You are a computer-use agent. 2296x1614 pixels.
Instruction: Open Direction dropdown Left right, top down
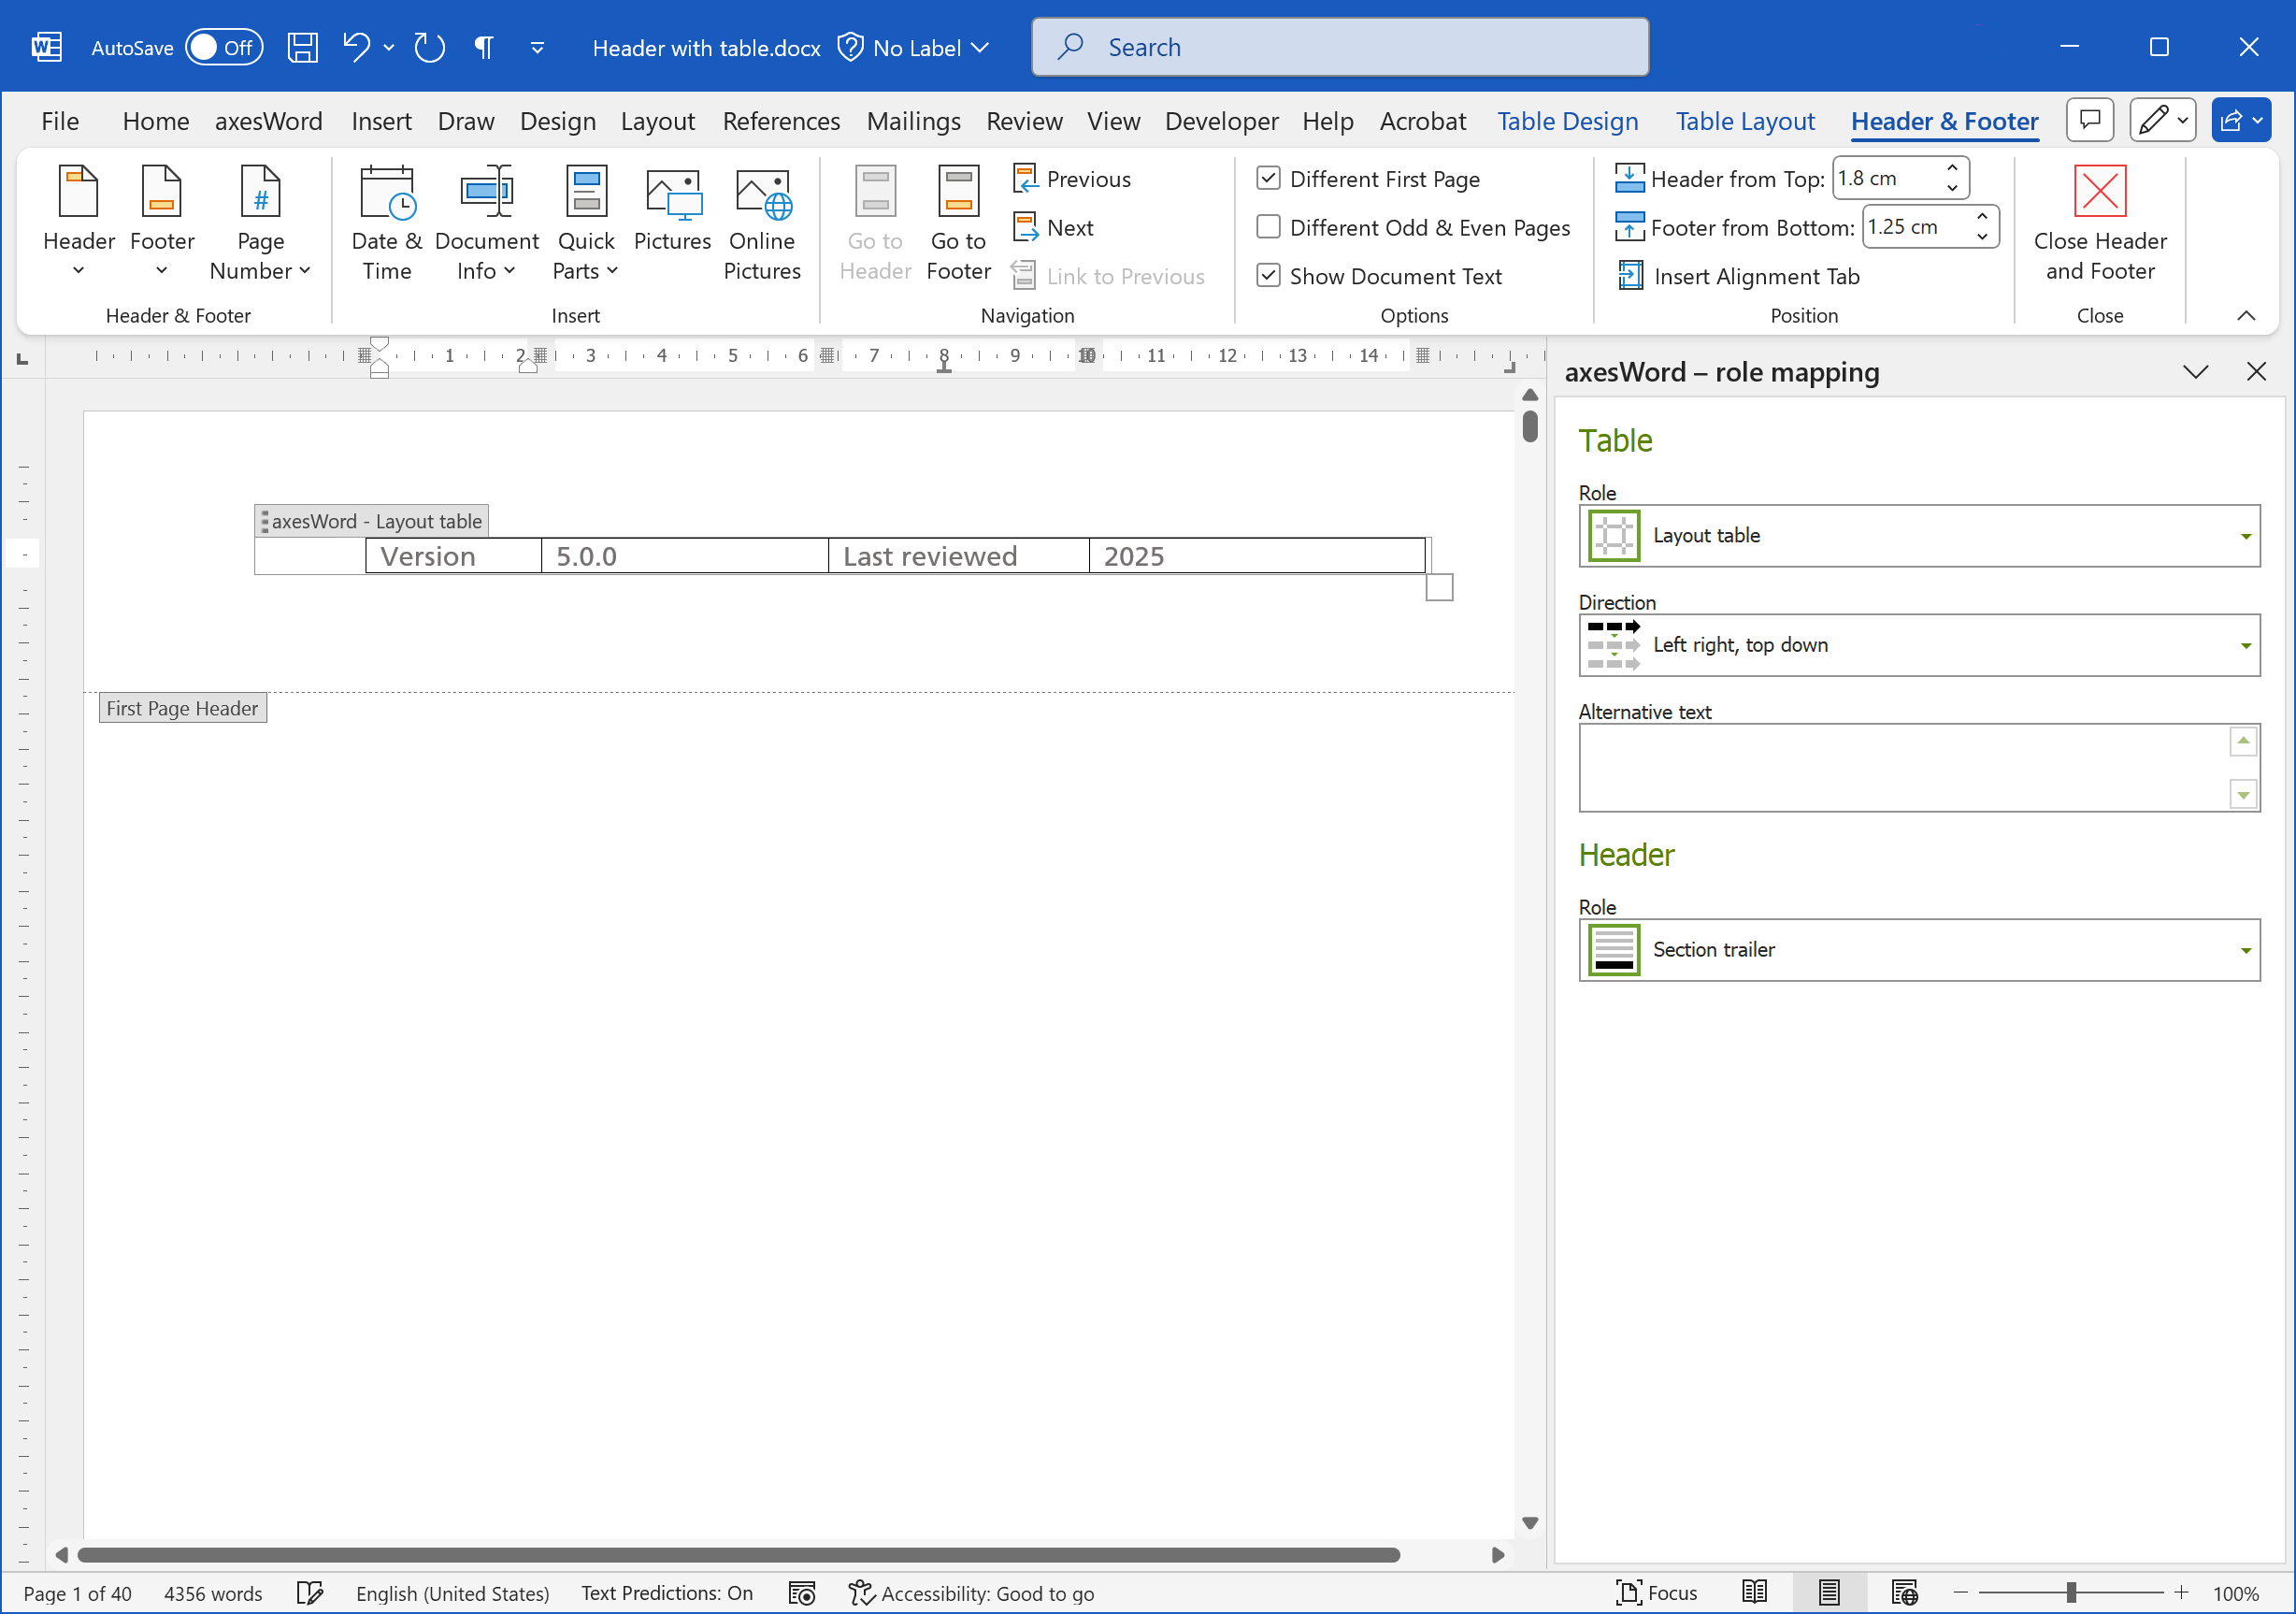(x=1918, y=645)
